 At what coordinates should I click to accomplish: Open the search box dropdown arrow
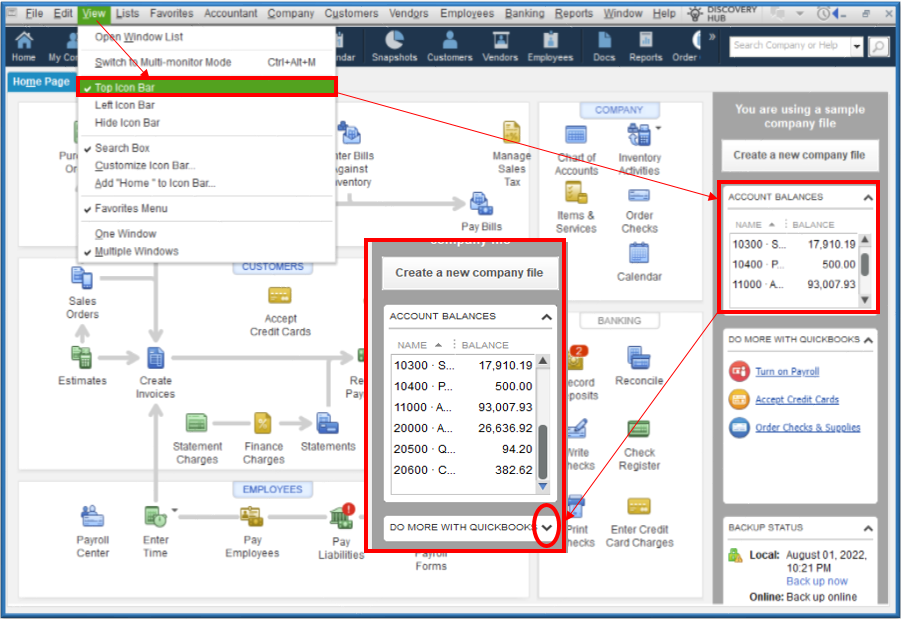coord(857,47)
